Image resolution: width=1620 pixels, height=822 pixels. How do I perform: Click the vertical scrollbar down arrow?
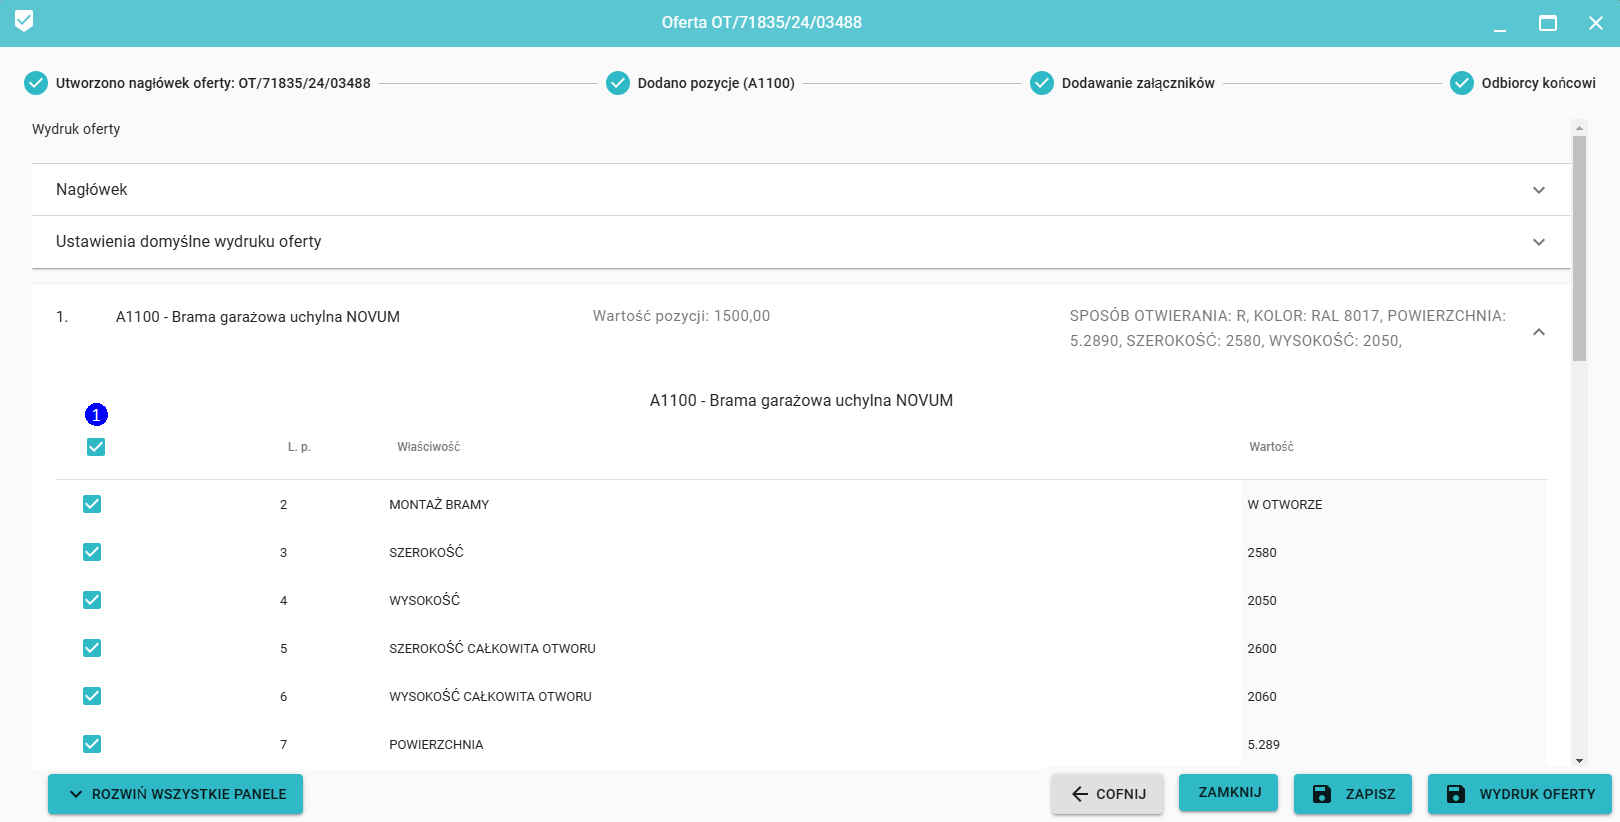(x=1579, y=761)
